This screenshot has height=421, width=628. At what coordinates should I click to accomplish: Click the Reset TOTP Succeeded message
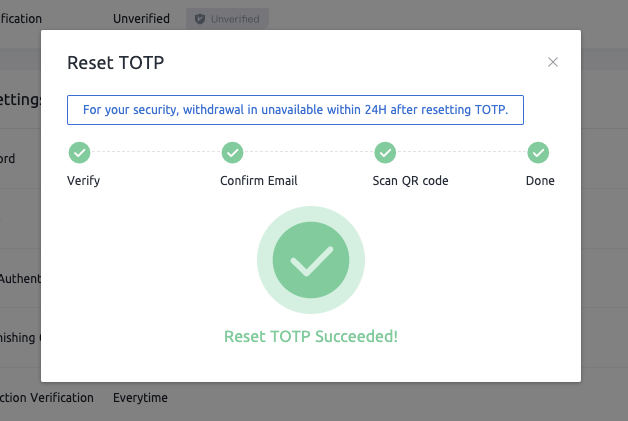[311, 336]
